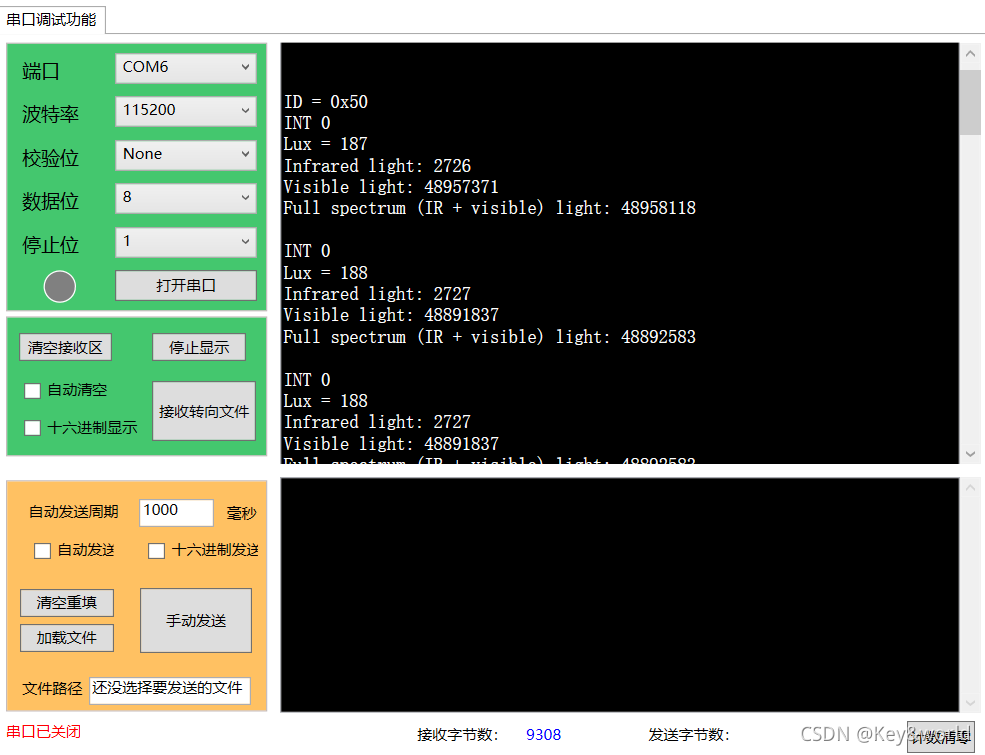Image resolution: width=985 pixels, height=755 pixels.
Task: Enable the 自动发送 auto-send checkbox
Action: click(42, 550)
